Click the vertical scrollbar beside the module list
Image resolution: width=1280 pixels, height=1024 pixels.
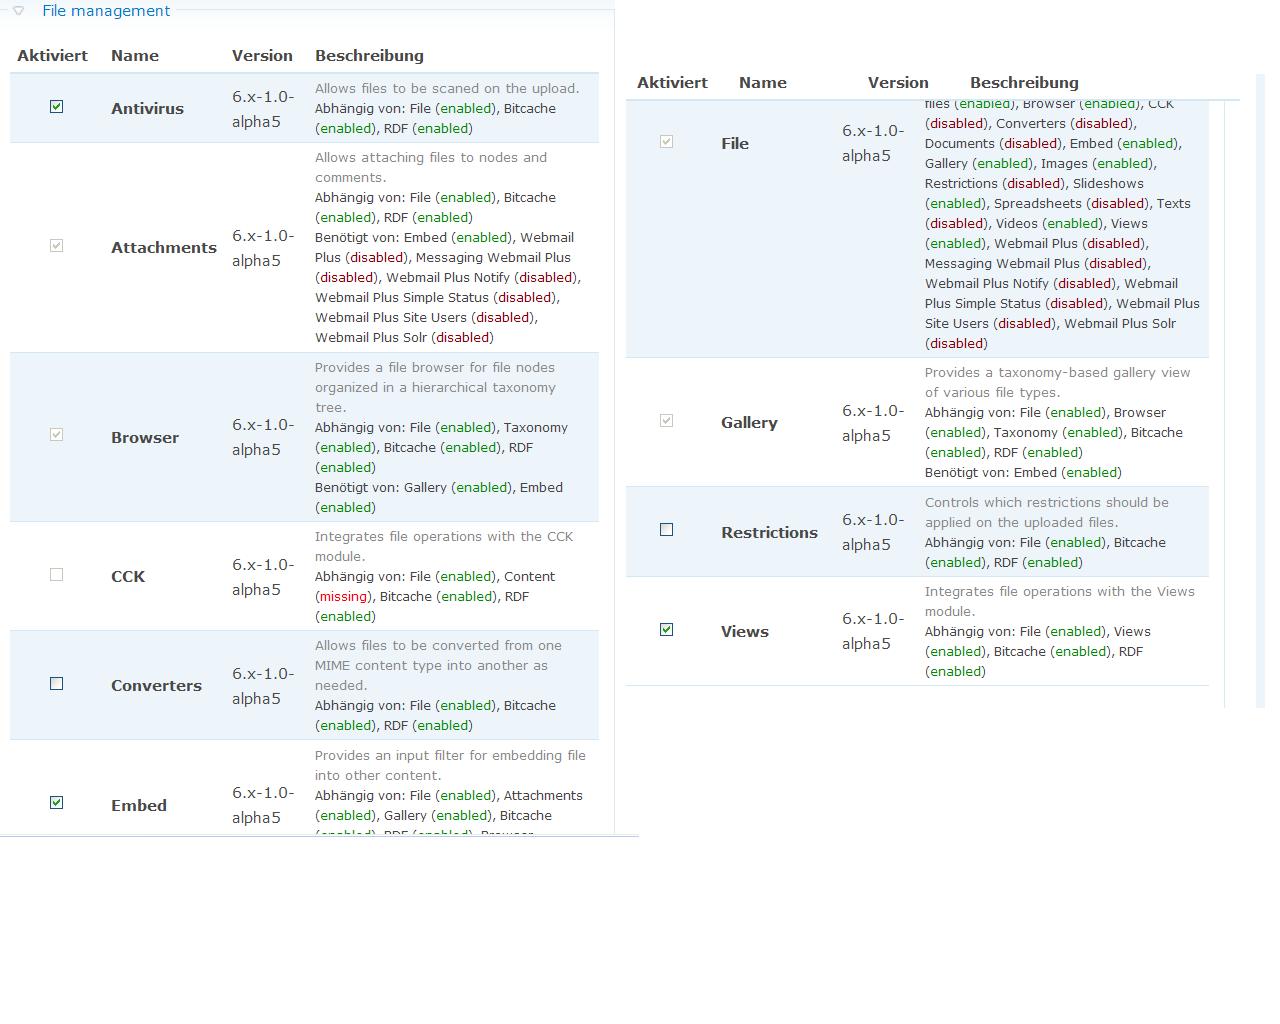coord(1260,400)
